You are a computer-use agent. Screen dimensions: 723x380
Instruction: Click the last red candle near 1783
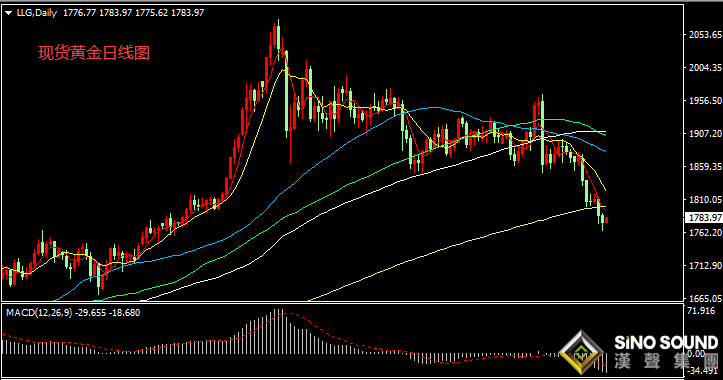coord(606,220)
